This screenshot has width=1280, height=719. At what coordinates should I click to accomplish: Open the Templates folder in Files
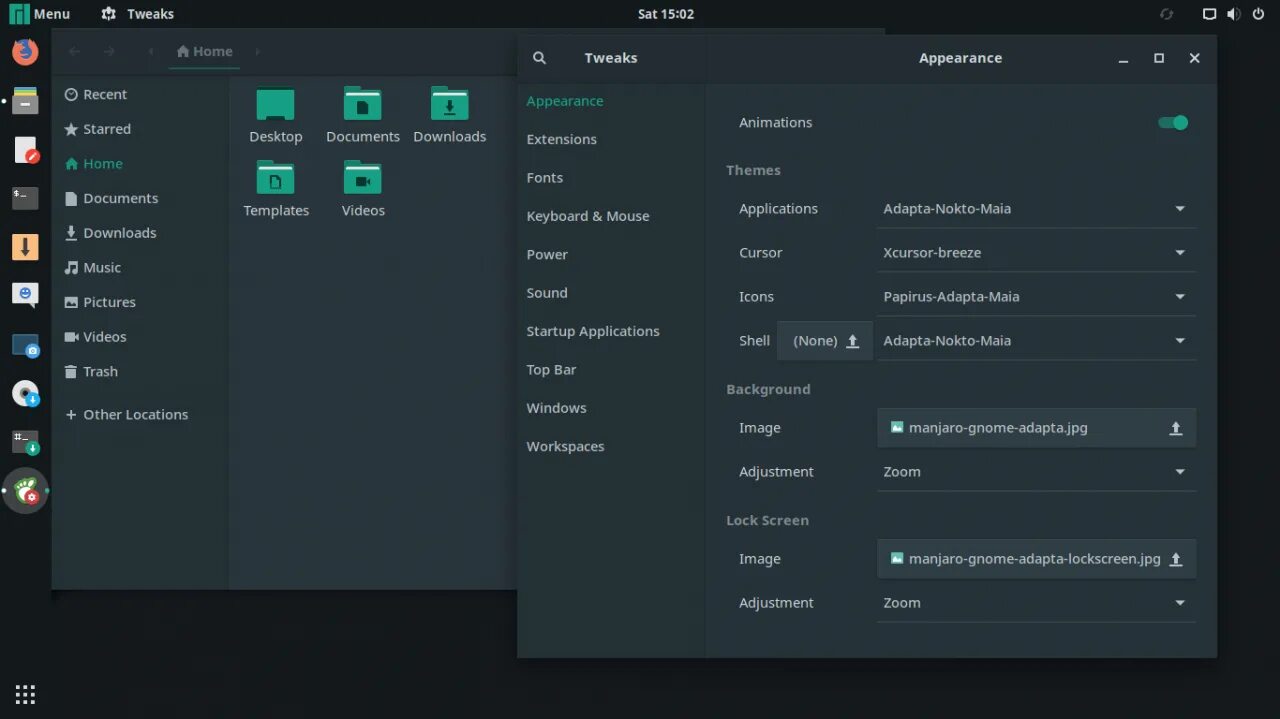(276, 189)
